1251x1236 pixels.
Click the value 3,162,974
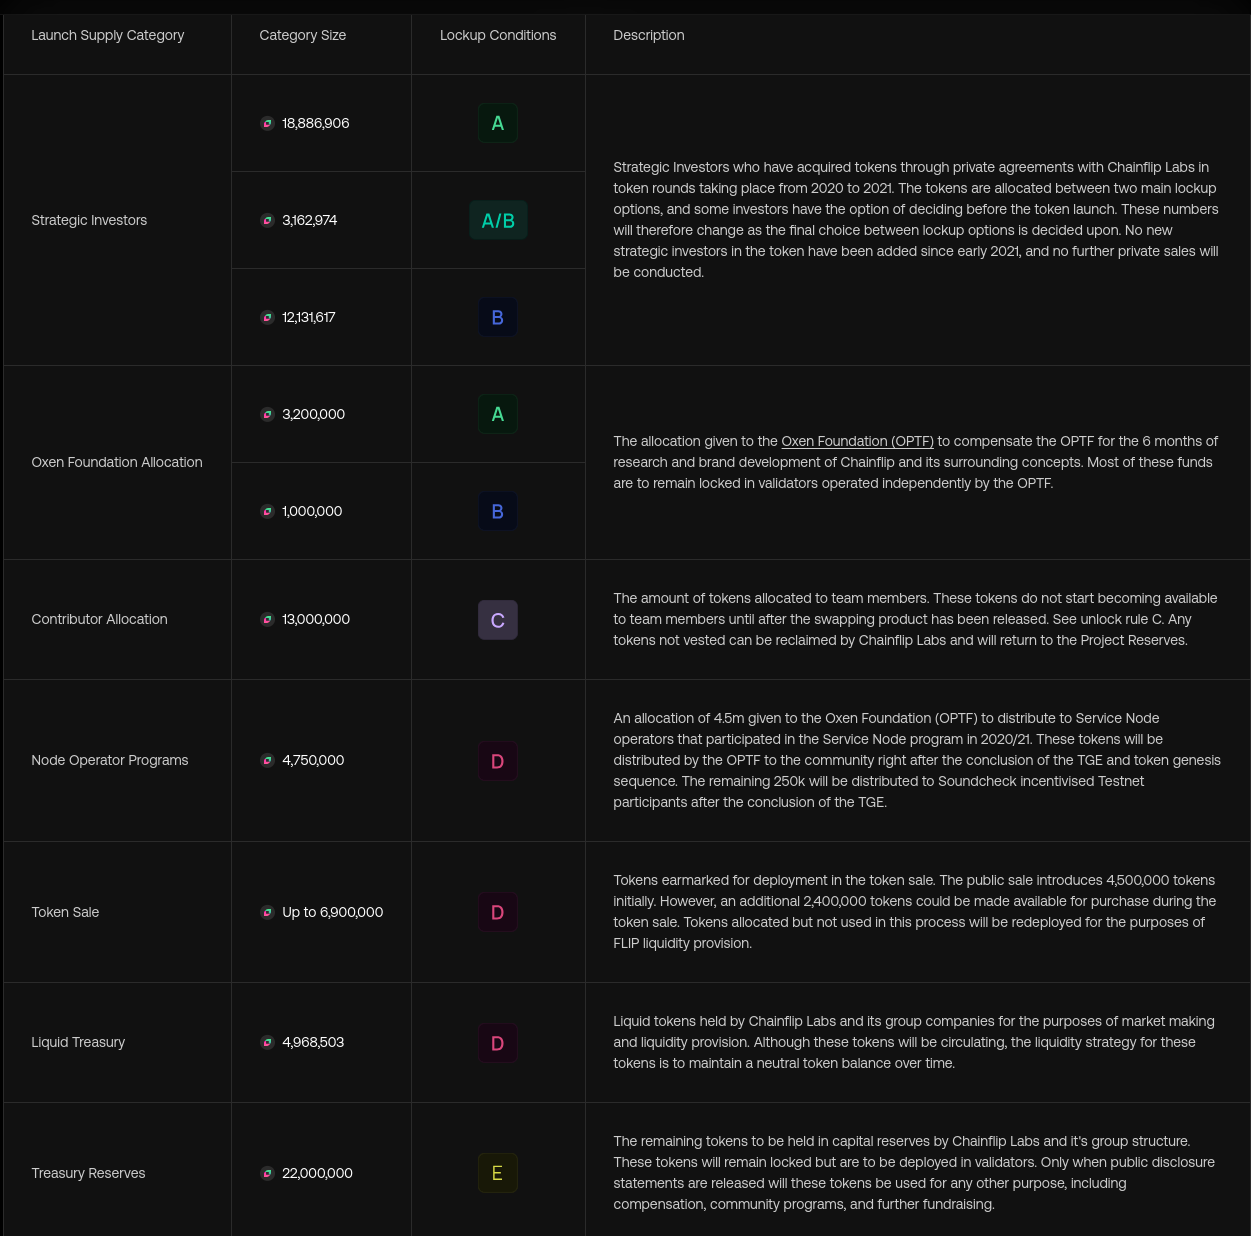pyautogui.click(x=310, y=220)
